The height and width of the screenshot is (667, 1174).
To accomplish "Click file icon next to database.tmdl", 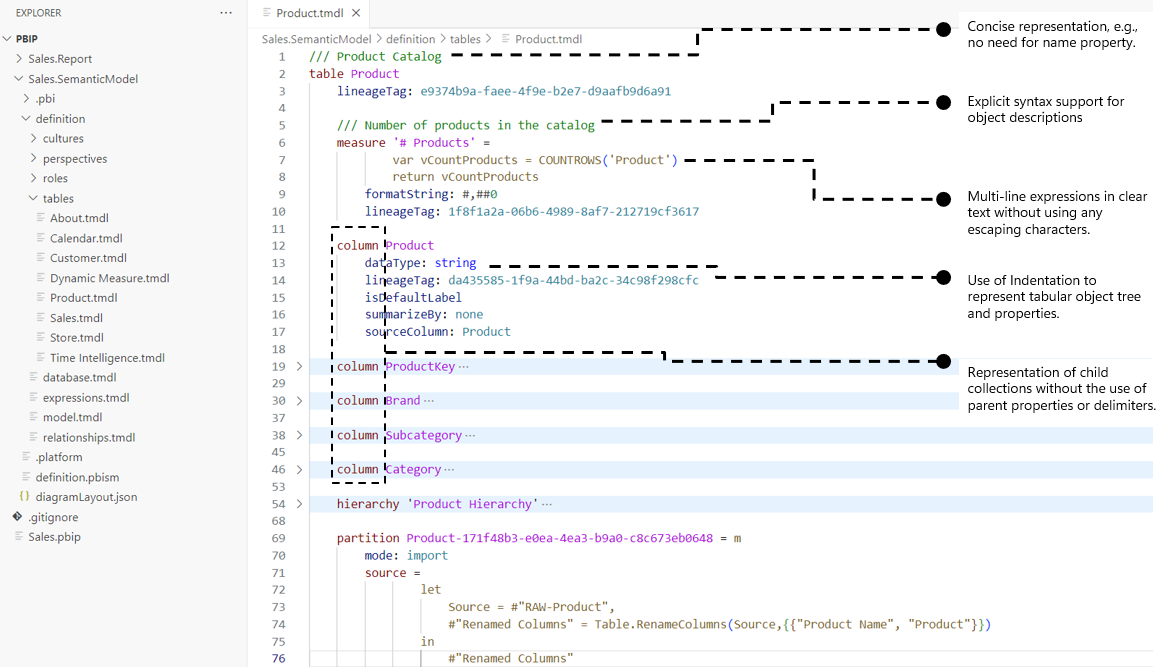I will 33,377.
